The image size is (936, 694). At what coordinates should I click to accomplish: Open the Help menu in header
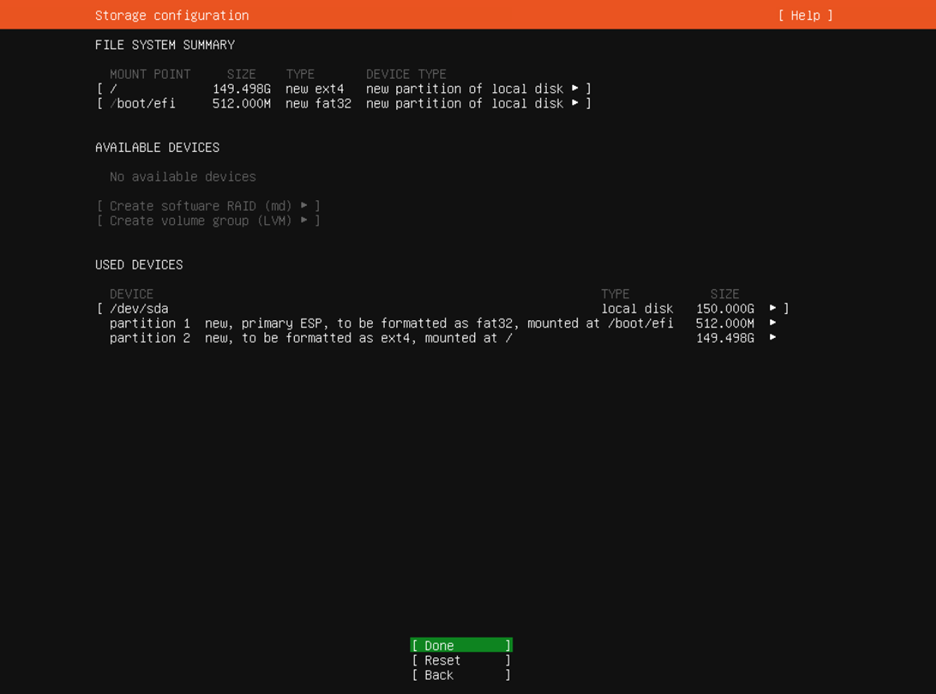[805, 15]
